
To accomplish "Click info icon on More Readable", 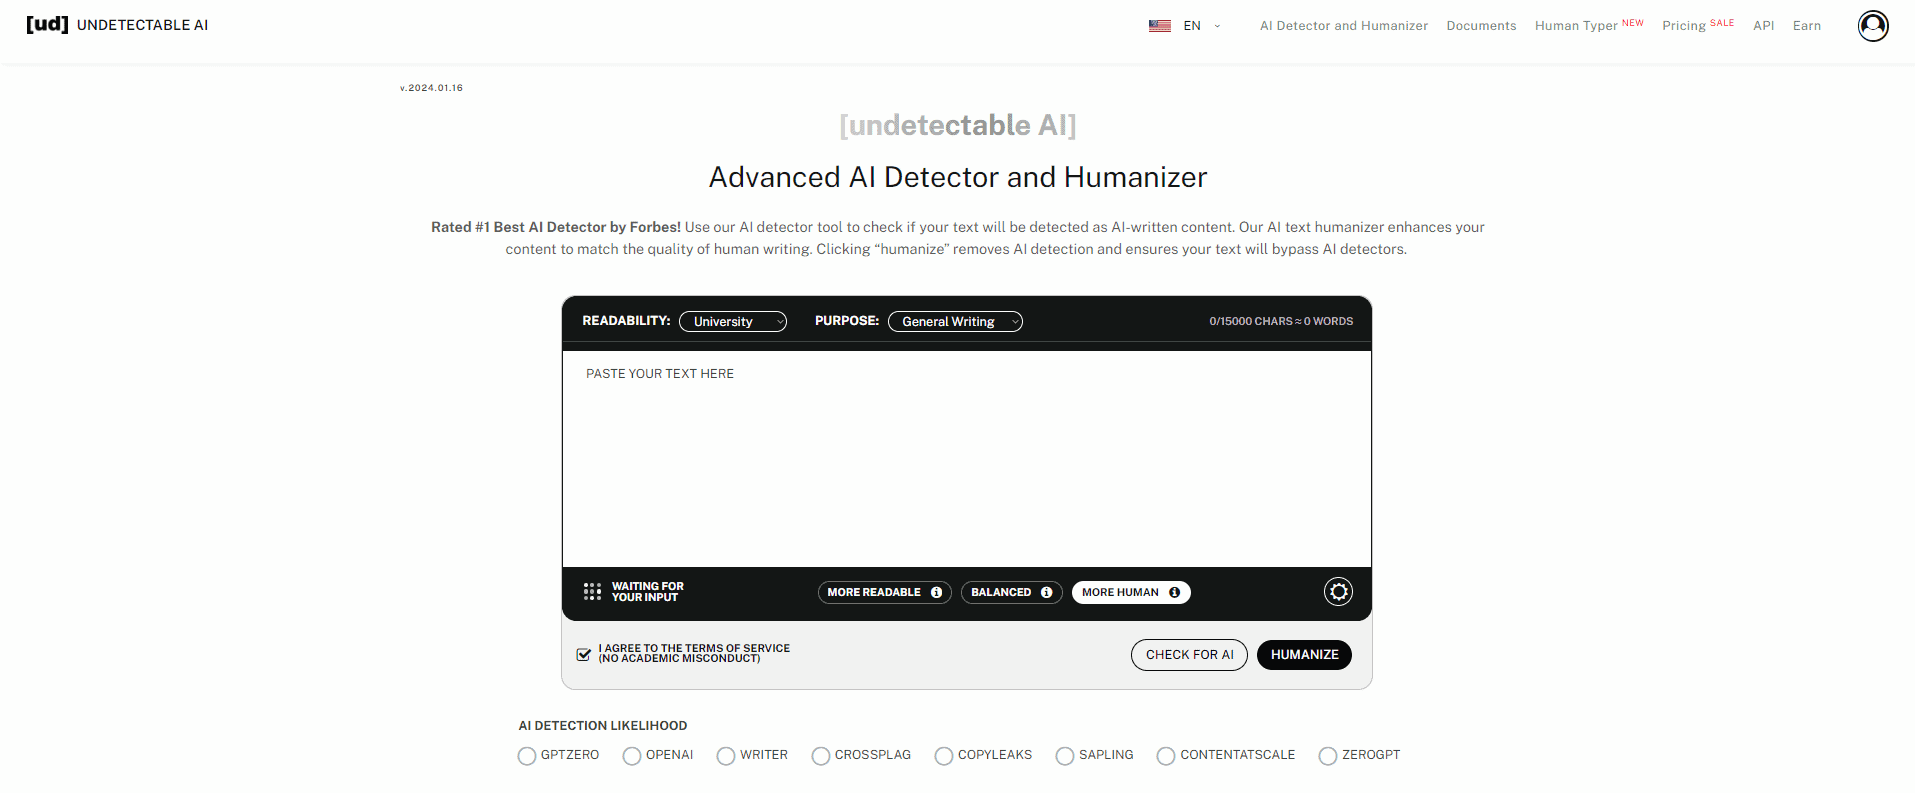I will click(x=937, y=592).
